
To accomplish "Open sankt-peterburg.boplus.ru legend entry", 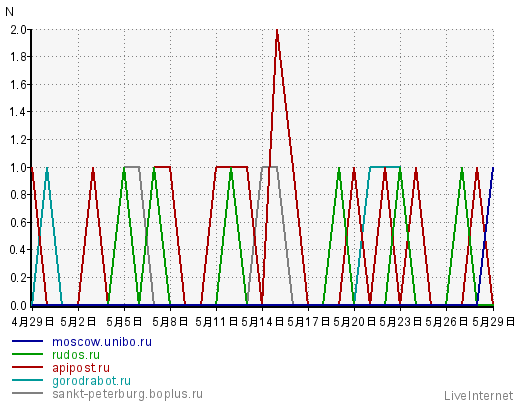I will (x=127, y=394).
